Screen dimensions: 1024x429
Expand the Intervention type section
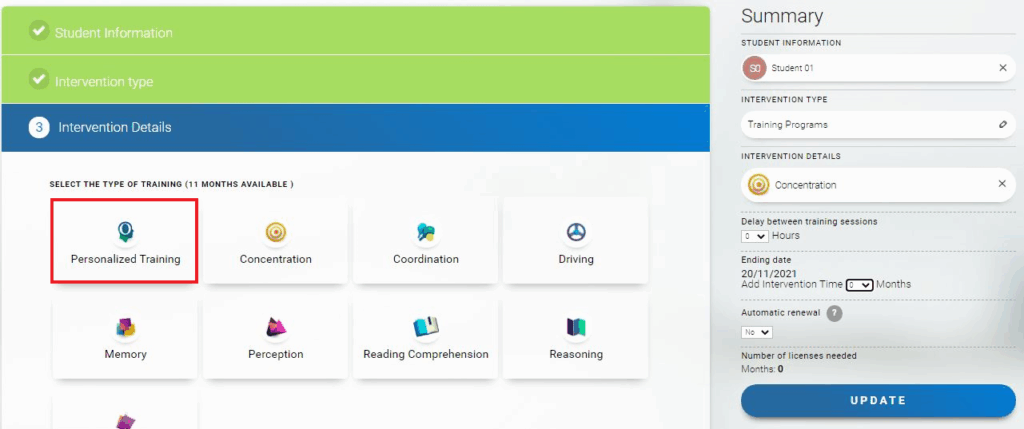coord(355,80)
